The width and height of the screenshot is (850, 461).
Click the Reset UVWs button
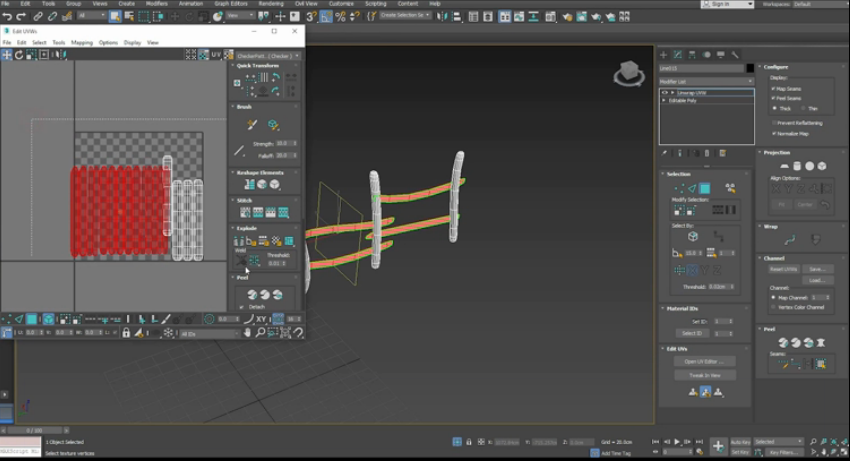tap(783, 270)
